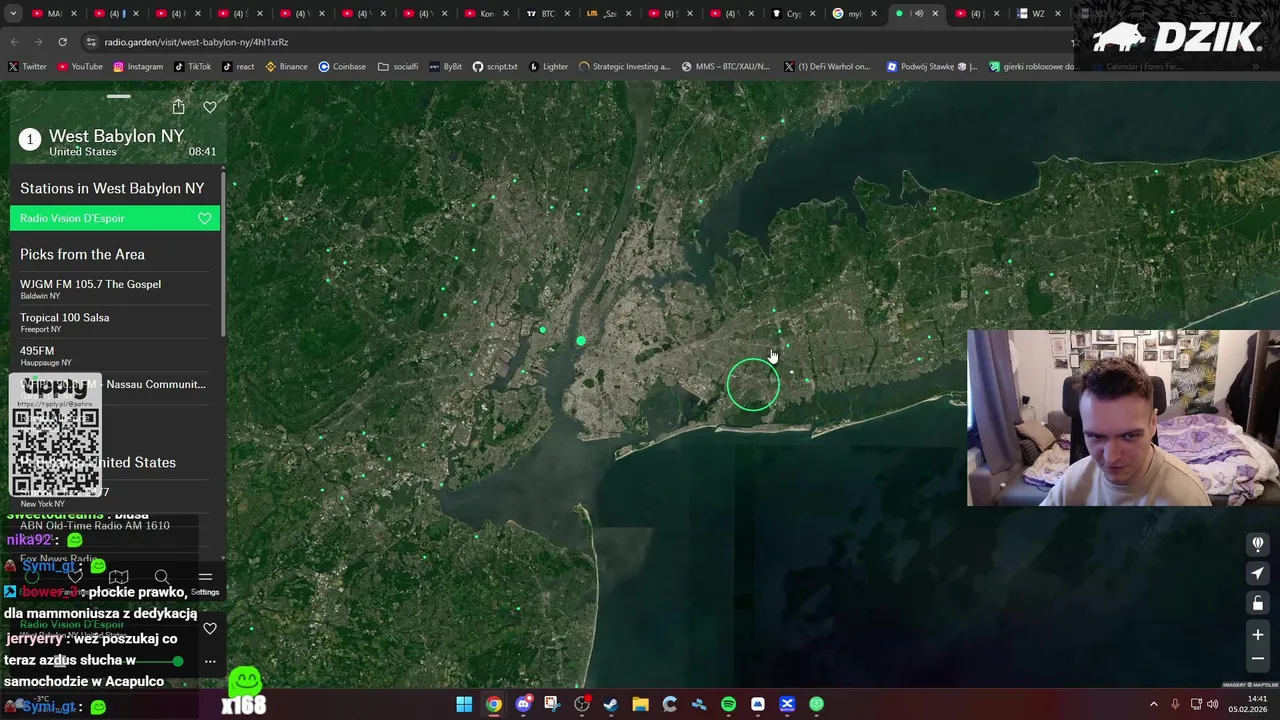Open Chrome from the taskbar
The width and height of the screenshot is (1280, 720).
(494, 704)
